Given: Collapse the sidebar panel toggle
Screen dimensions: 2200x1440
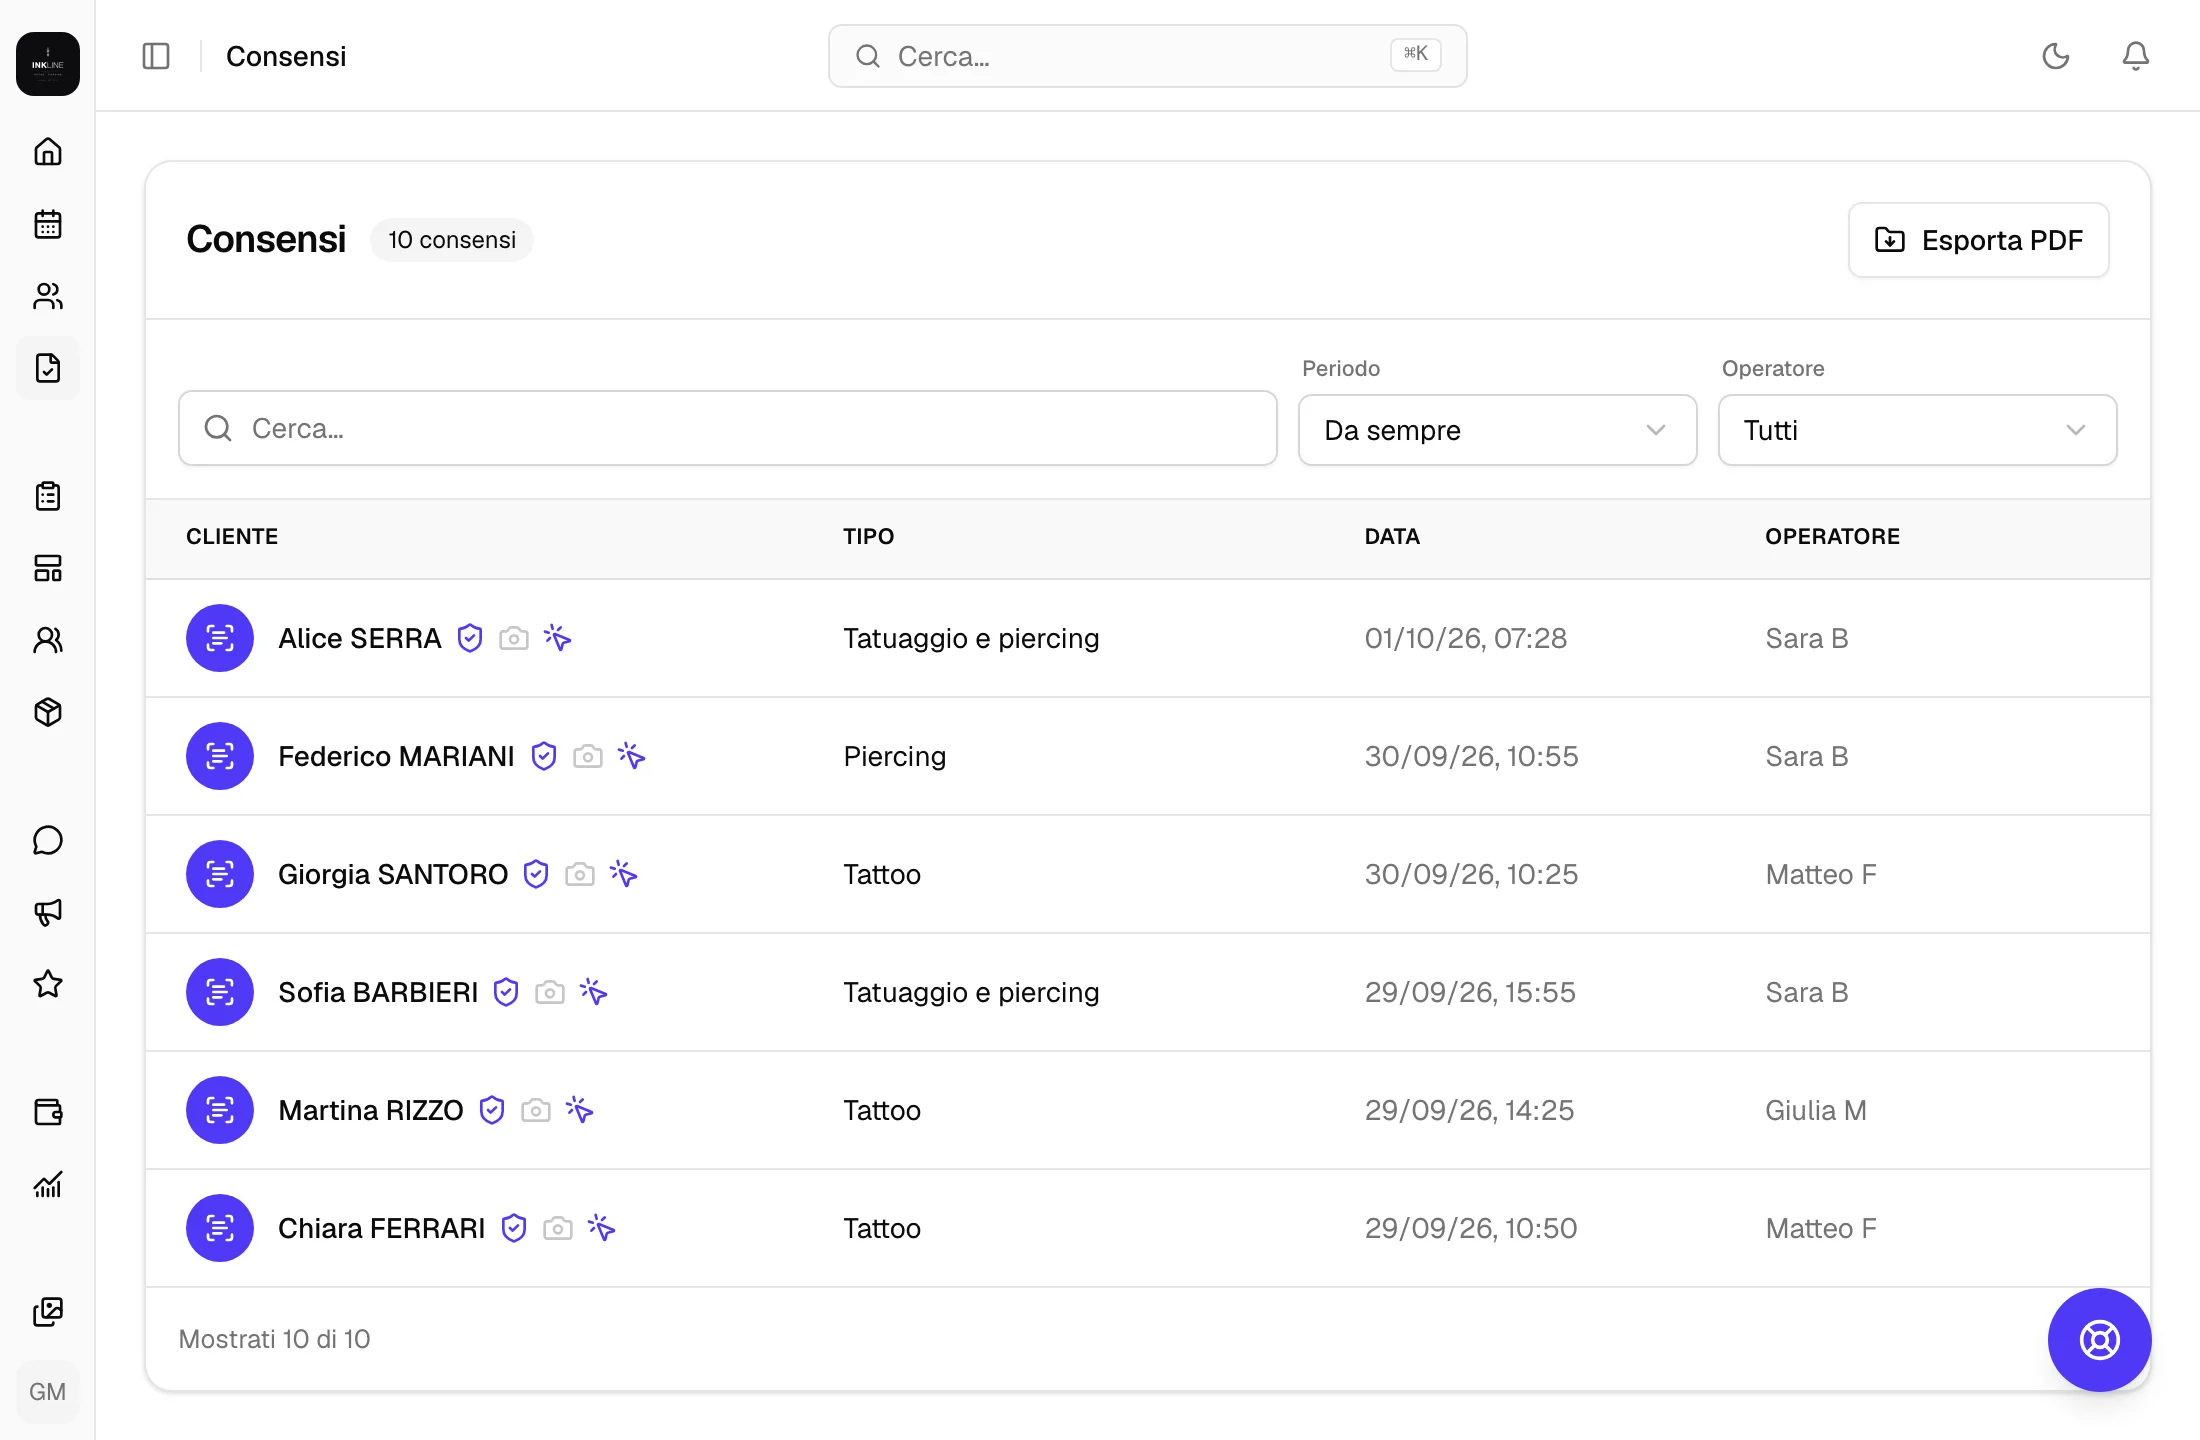Looking at the screenshot, I should coord(156,56).
